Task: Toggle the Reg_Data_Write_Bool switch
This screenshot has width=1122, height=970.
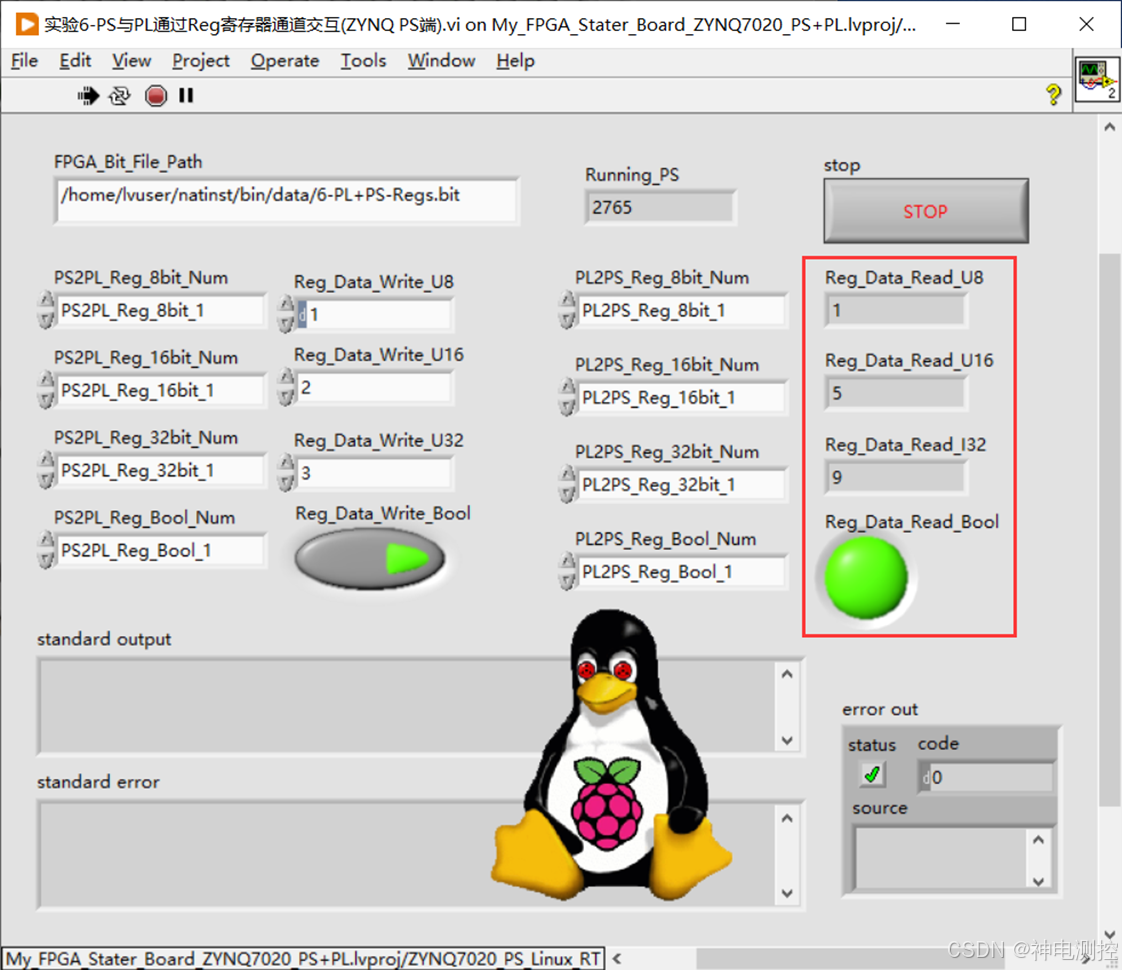Action: click(x=370, y=559)
